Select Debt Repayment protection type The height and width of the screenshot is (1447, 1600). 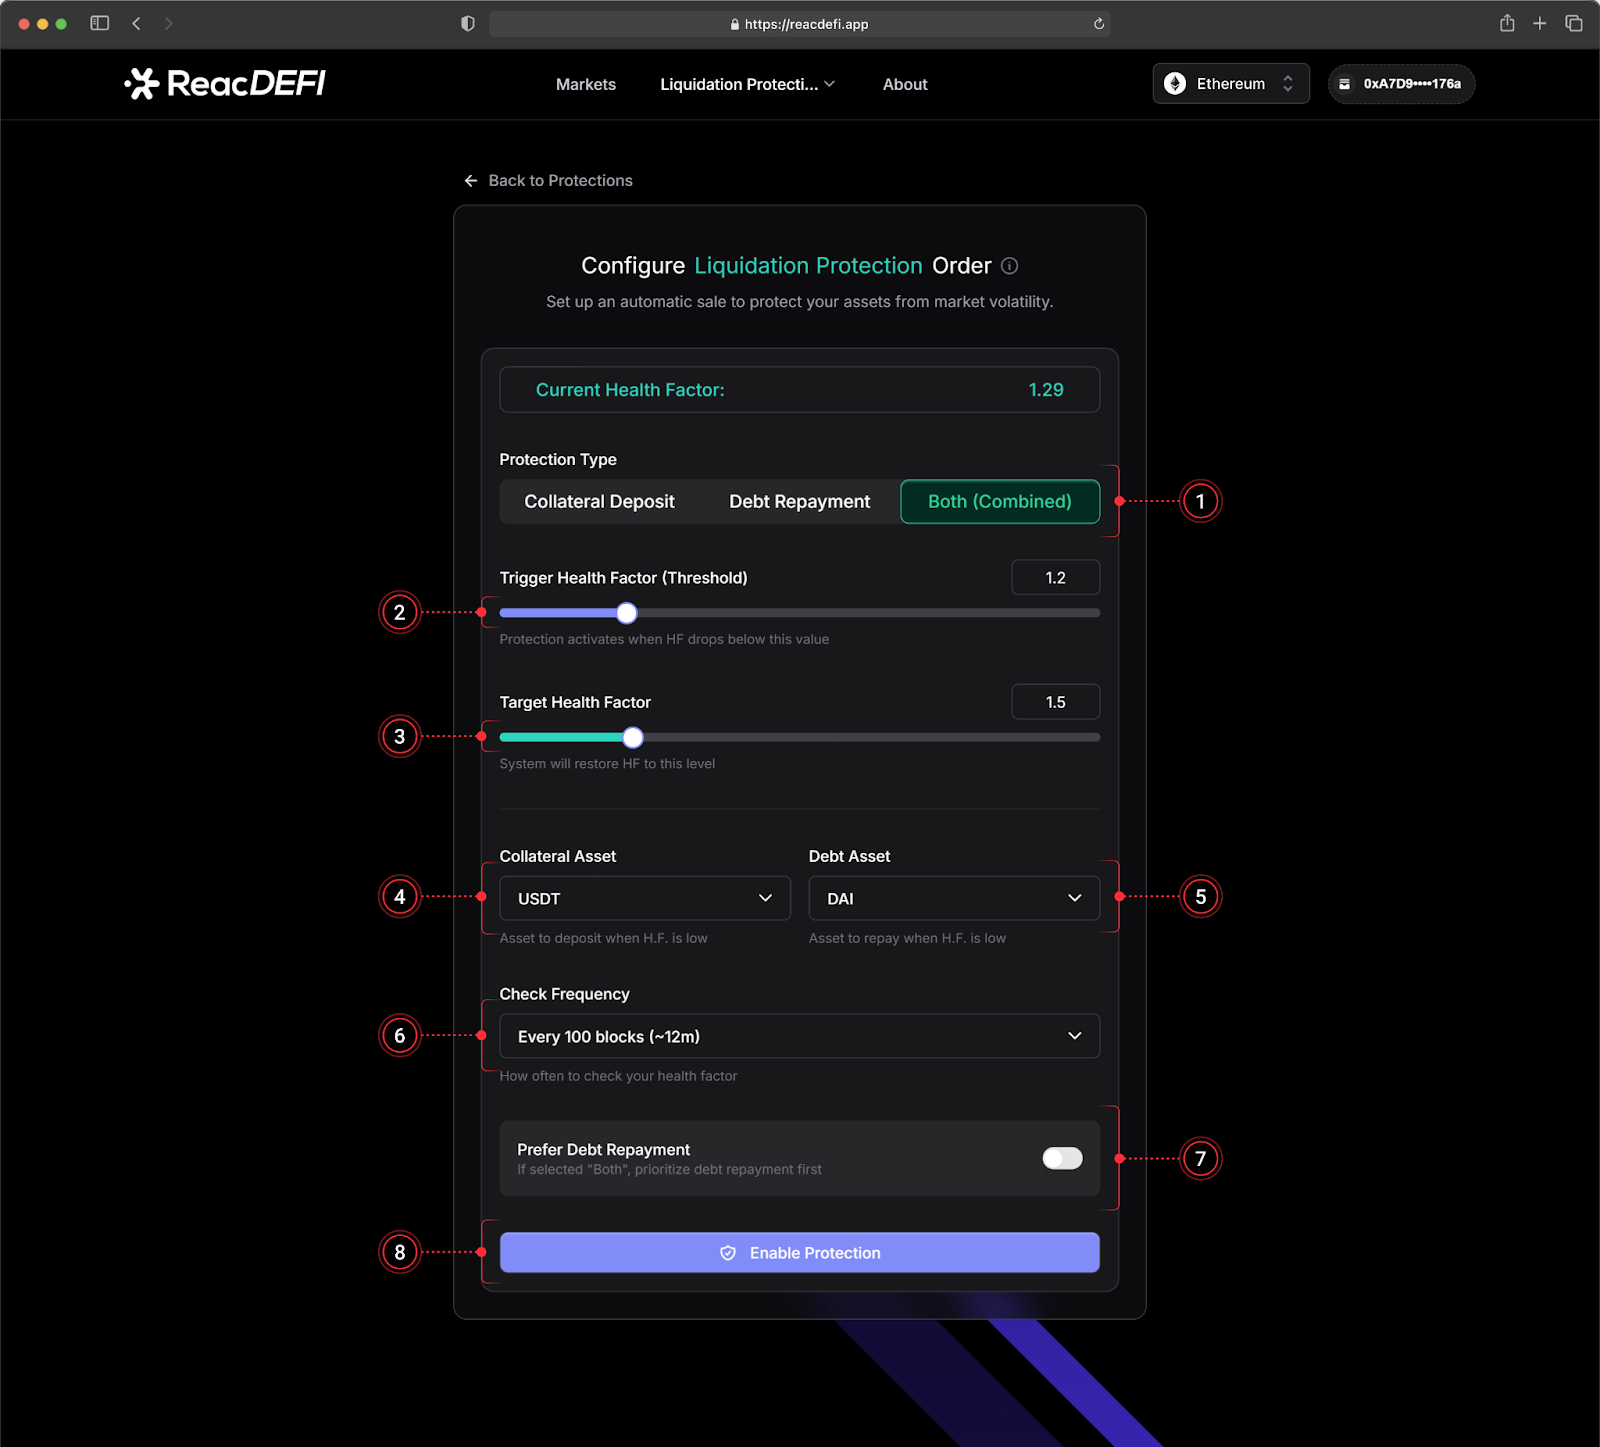pos(799,502)
